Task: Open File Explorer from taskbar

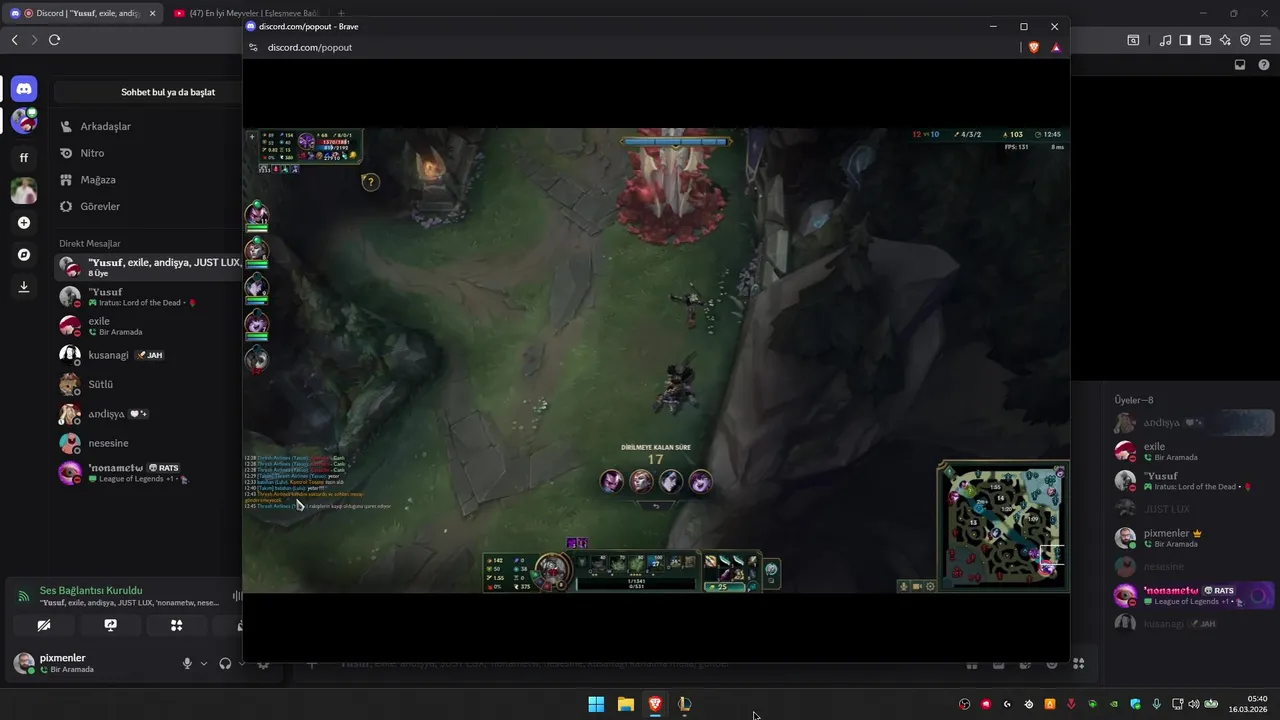Action: (x=626, y=704)
